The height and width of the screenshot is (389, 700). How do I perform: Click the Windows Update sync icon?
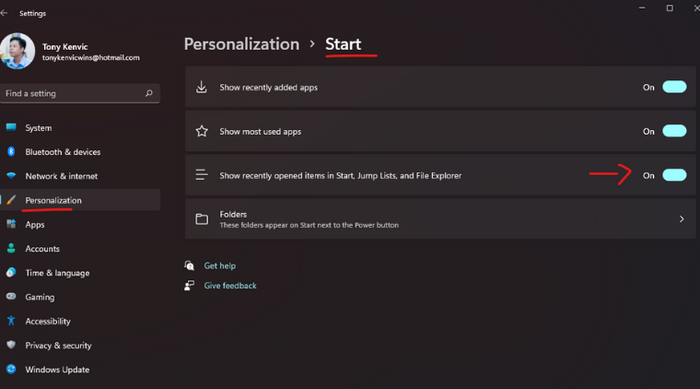[x=11, y=369]
